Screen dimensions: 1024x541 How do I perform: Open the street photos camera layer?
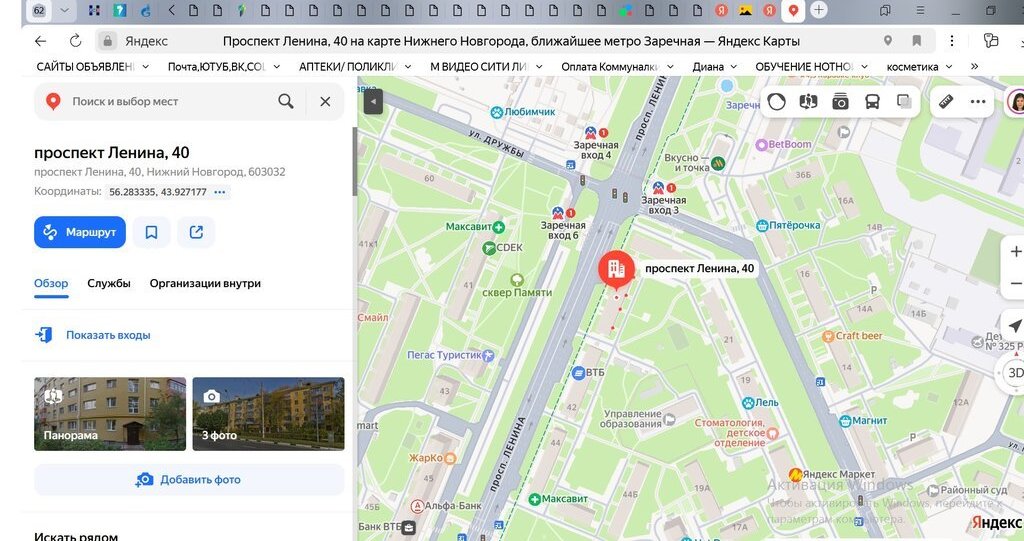840,102
